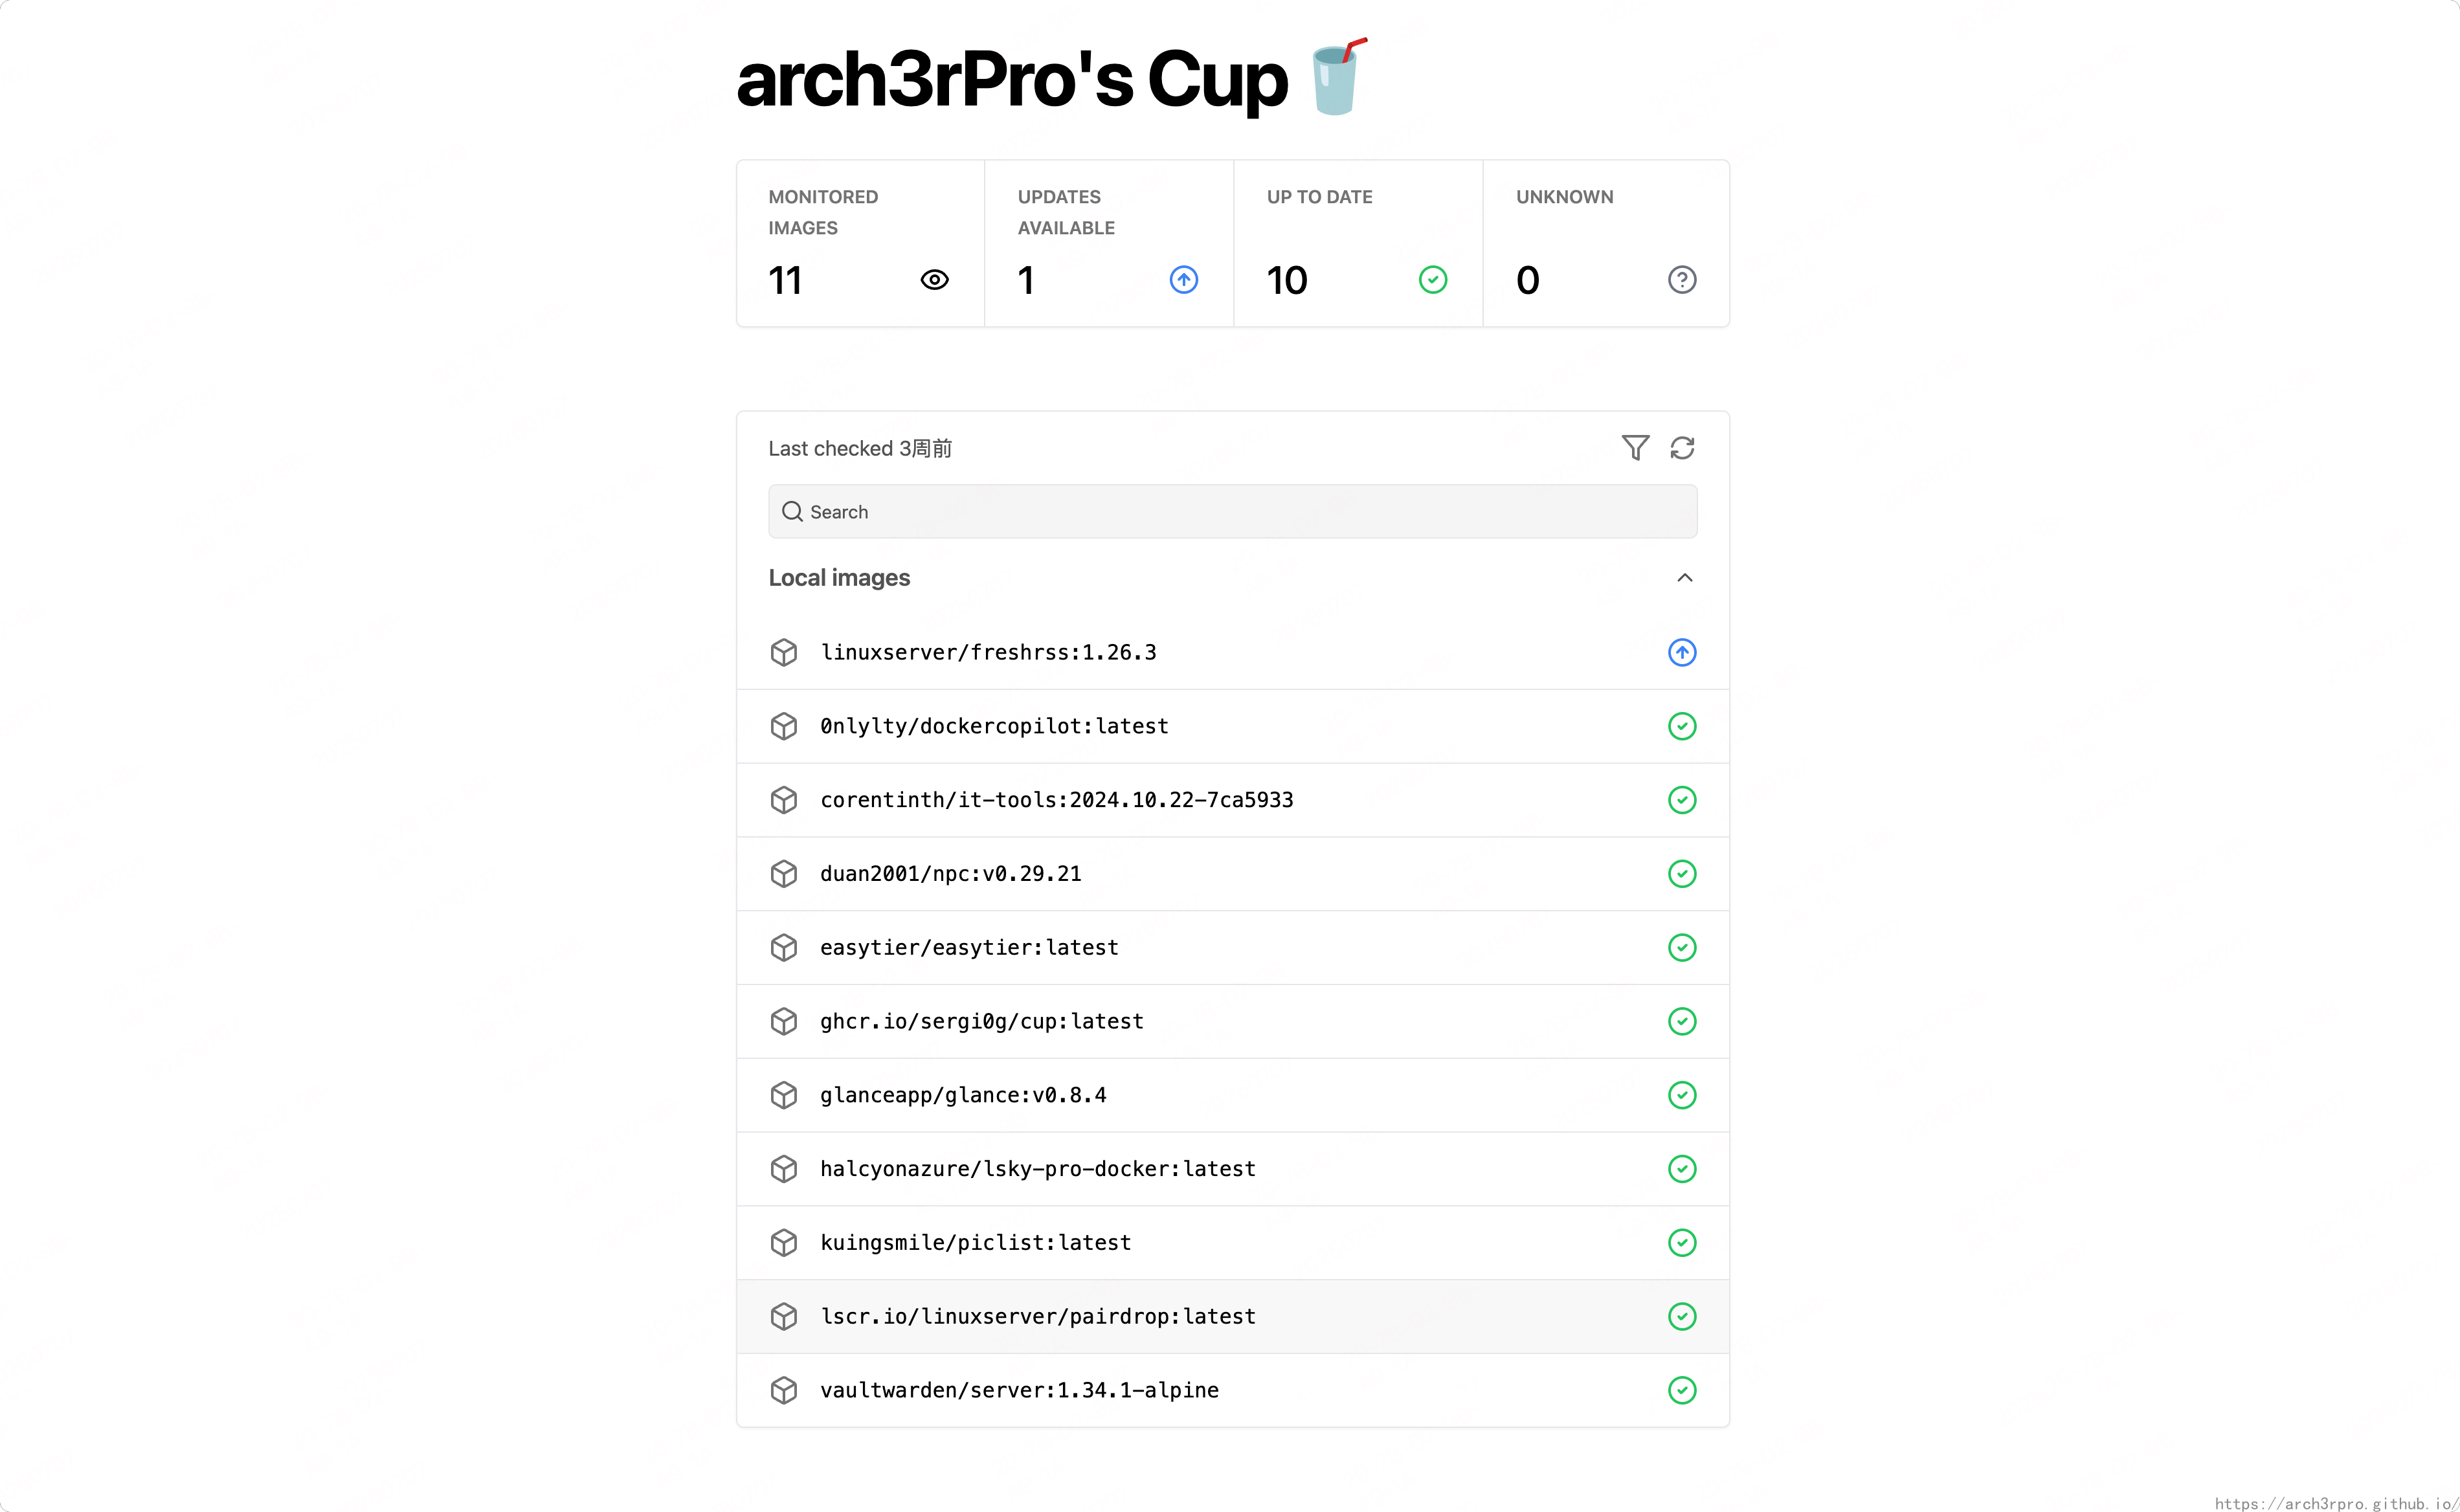
Task: Click the eye icon in Monitored Images
Action: click(934, 280)
